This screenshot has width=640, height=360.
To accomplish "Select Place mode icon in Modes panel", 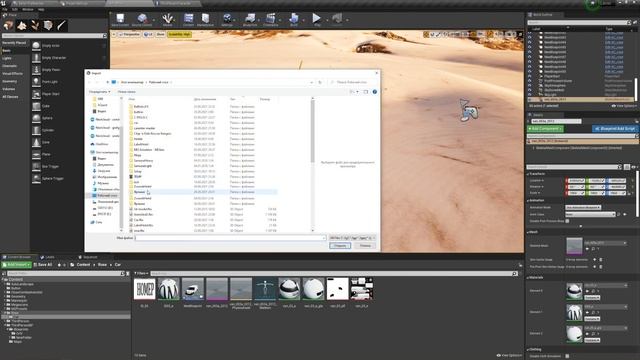I will [8, 25].
